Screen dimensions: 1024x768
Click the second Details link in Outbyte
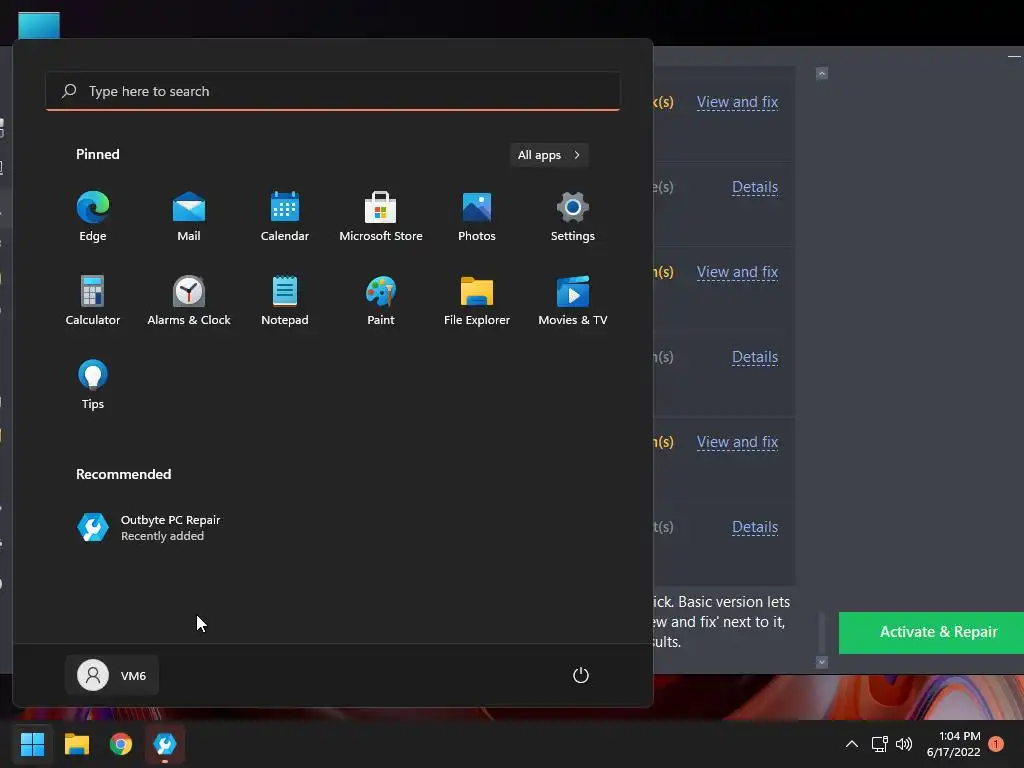pyautogui.click(x=755, y=357)
